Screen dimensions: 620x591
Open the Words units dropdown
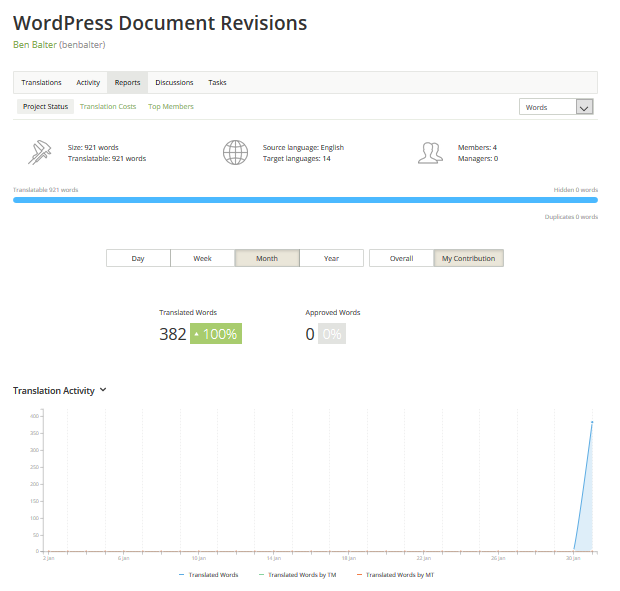(x=556, y=107)
